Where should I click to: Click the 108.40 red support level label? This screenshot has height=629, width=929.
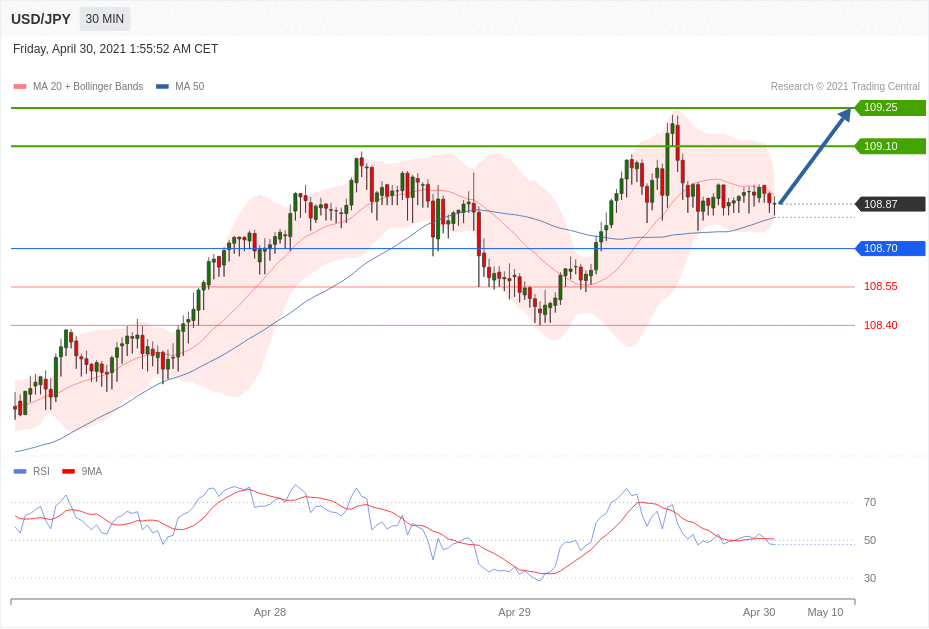pyautogui.click(x=880, y=325)
